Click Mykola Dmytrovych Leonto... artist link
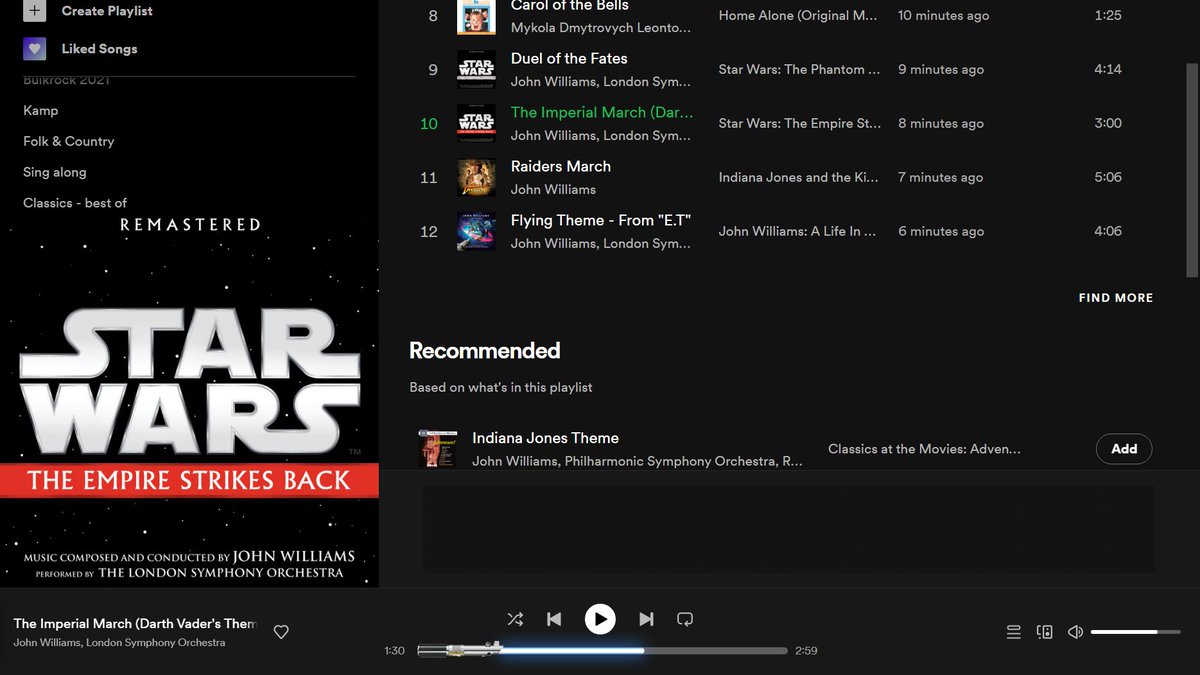Screen dimensions: 1200x675 coord(601,28)
